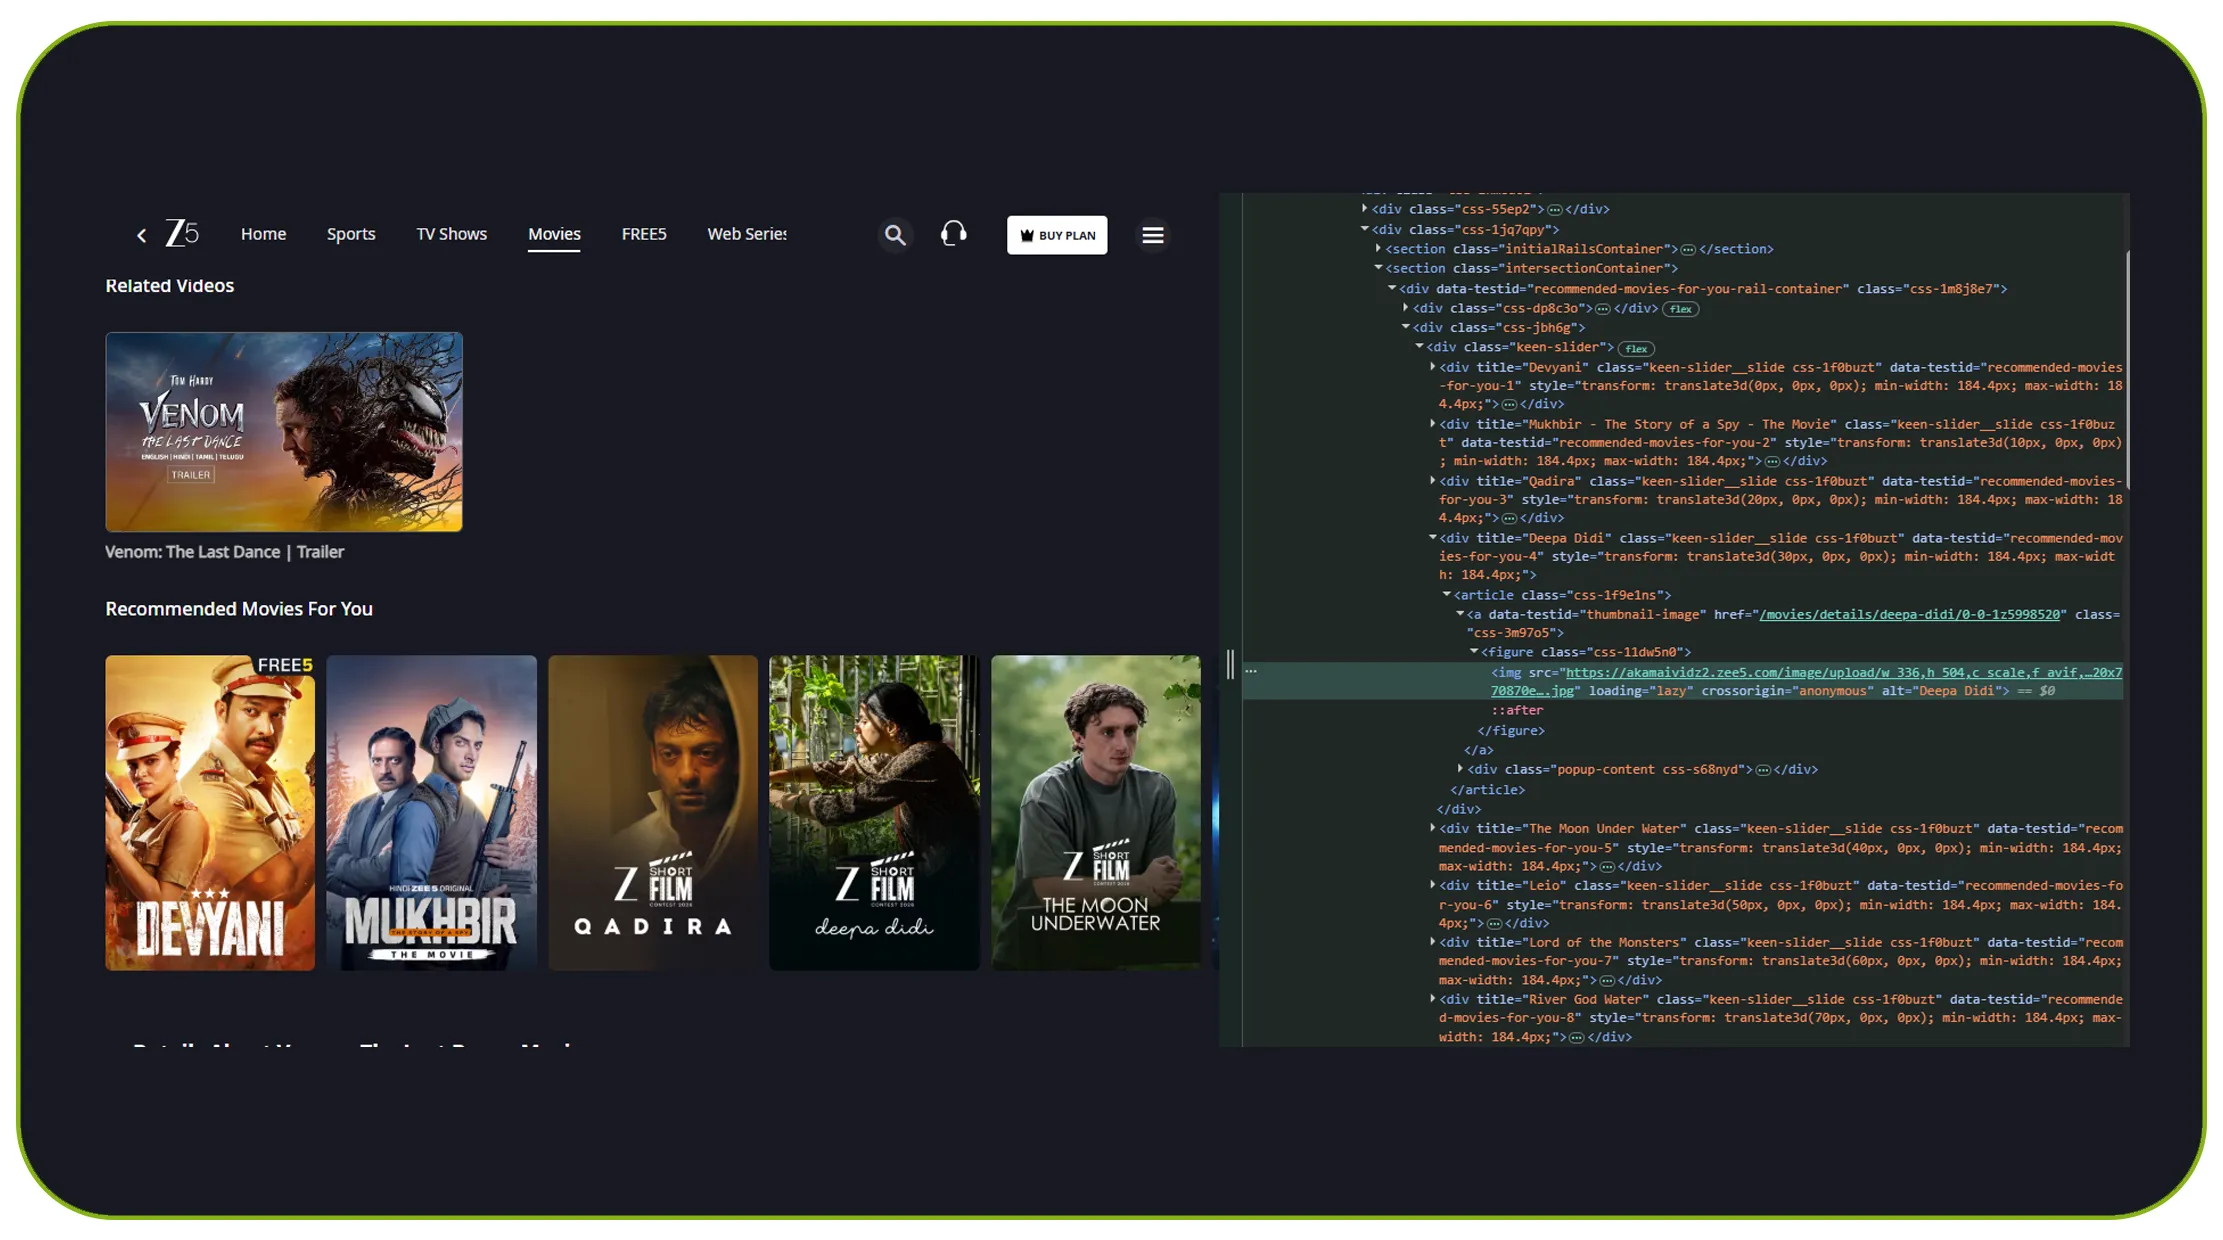The width and height of the screenshot is (2223, 1240).
Task: Collapse the css-jbh6g div node
Action: click(1405, 327)
